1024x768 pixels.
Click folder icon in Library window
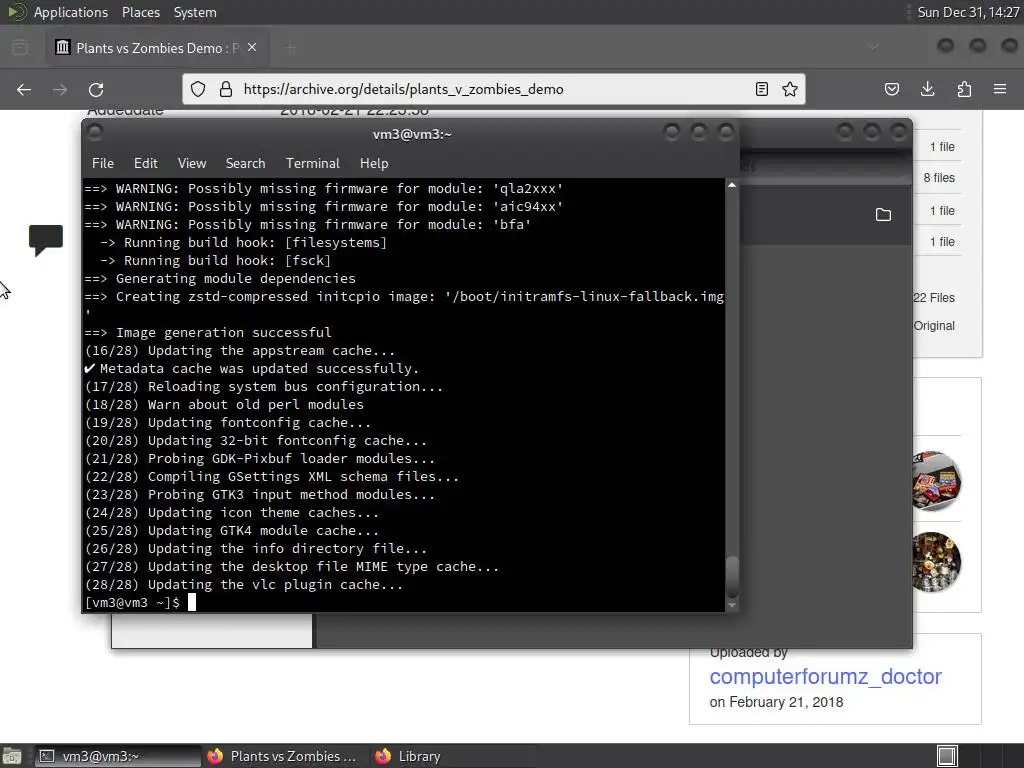pyautogui.click(x=883, y=215)
